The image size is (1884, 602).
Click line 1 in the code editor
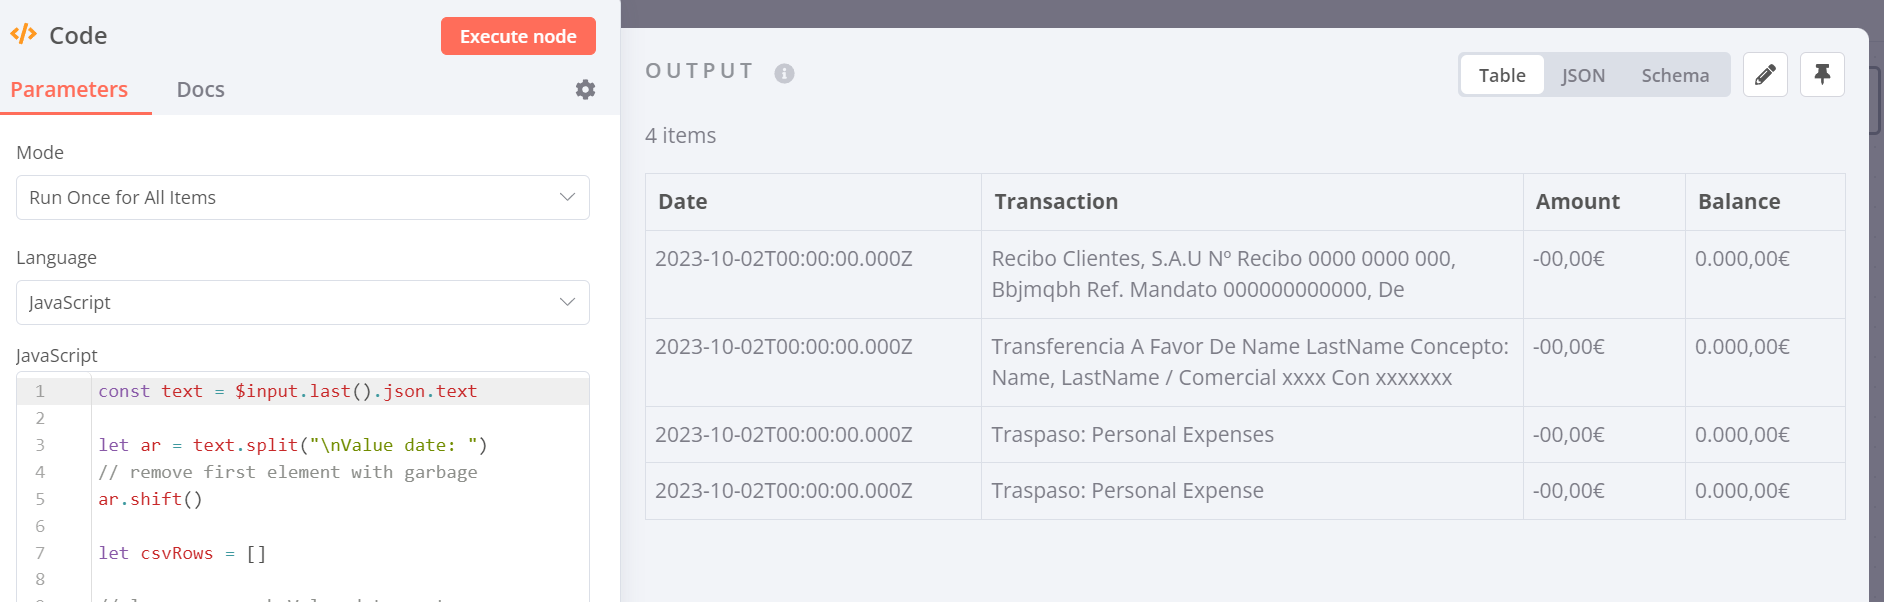tap(287, 391)
